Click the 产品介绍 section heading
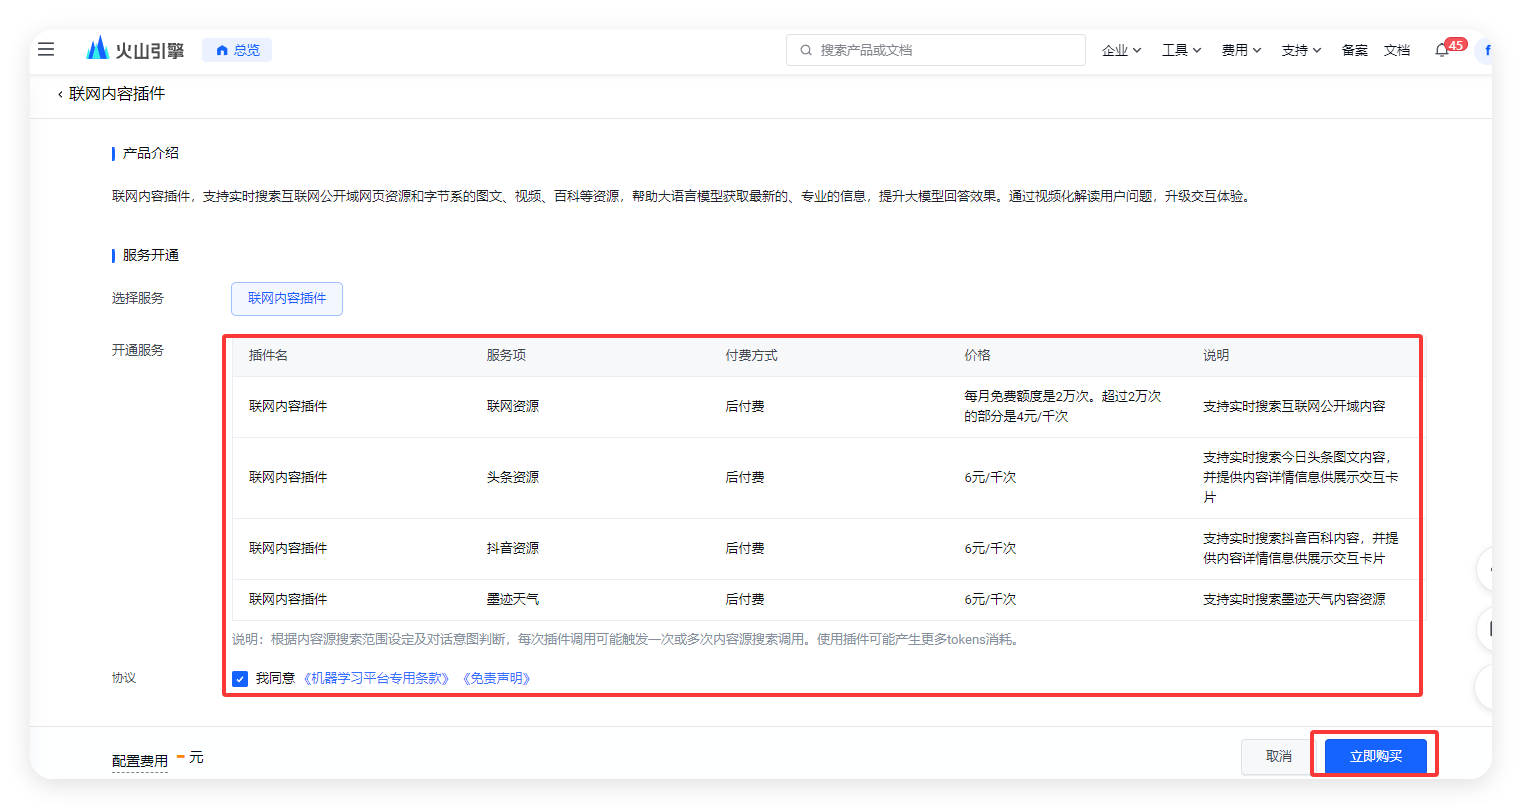The image size is (1521, 808). coord(151,153)
